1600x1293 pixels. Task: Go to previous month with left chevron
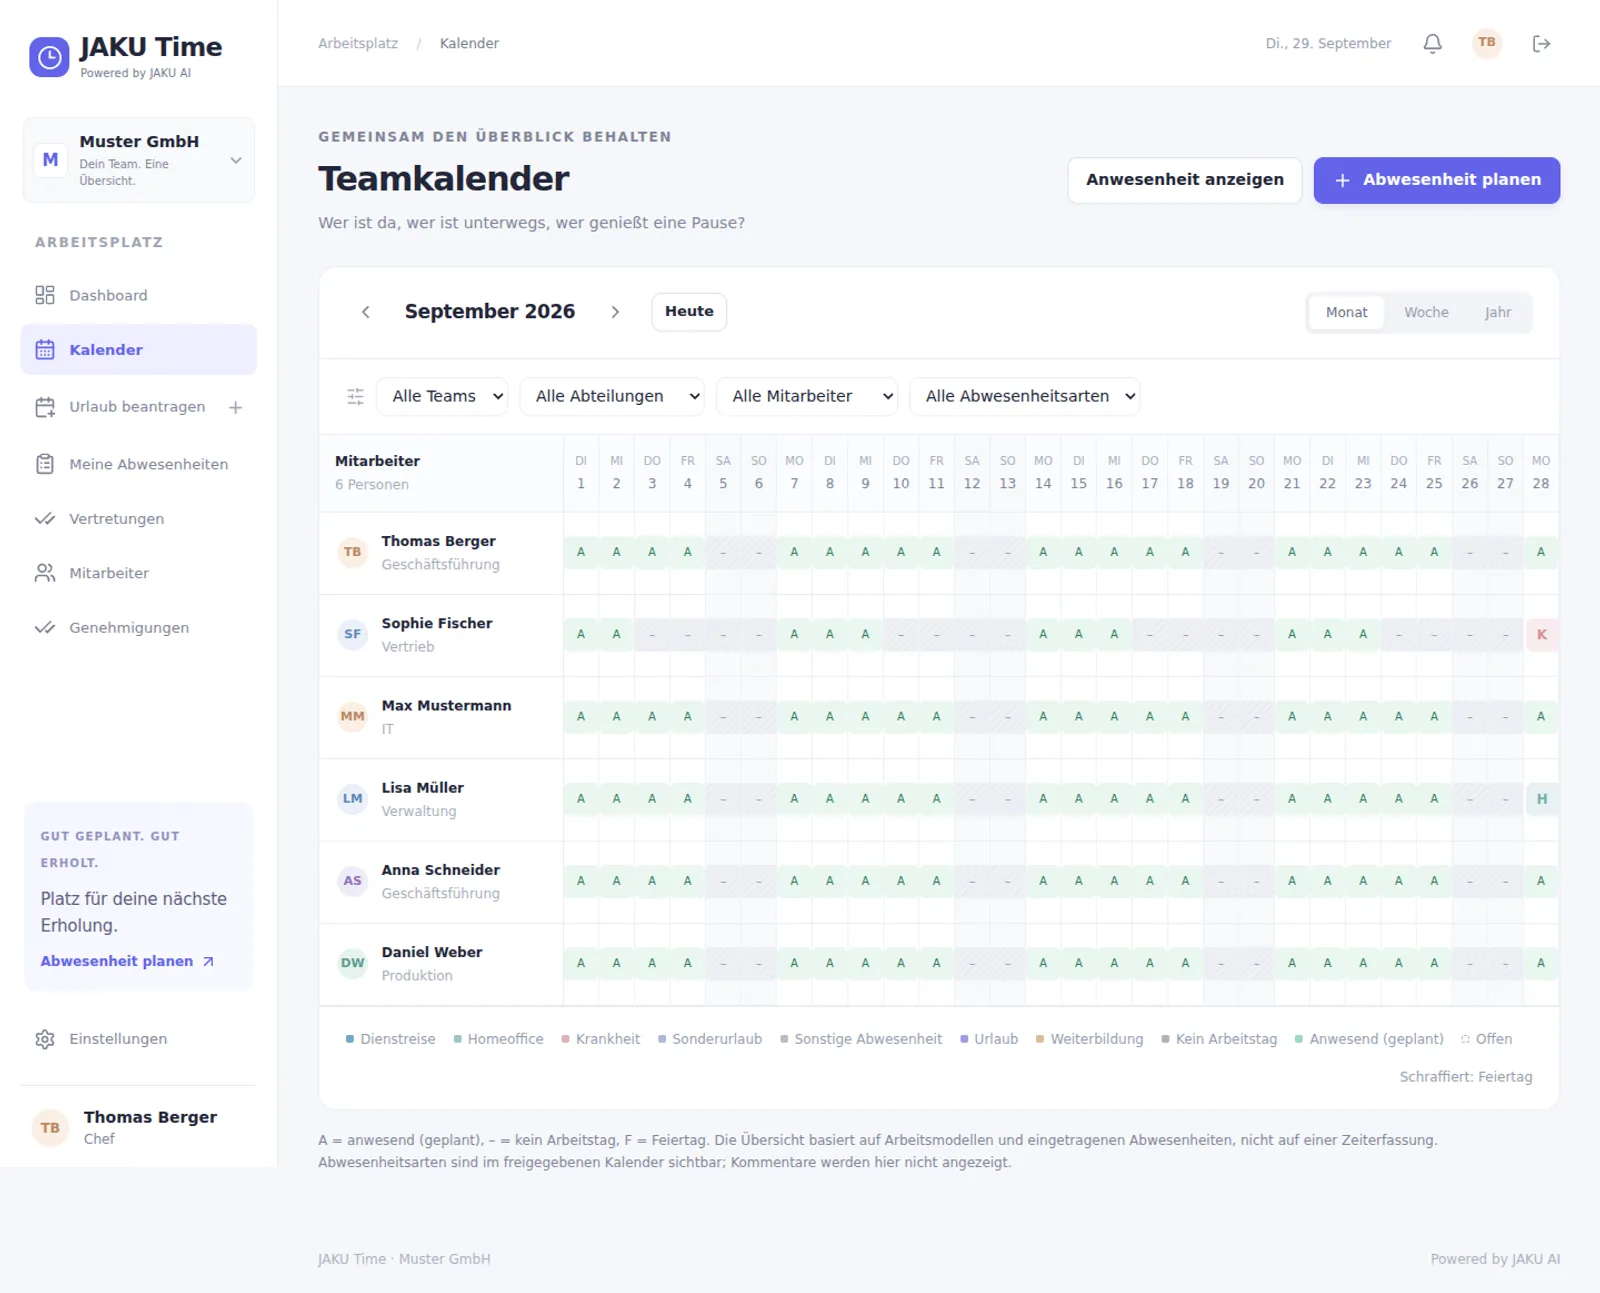pos(366,312)
